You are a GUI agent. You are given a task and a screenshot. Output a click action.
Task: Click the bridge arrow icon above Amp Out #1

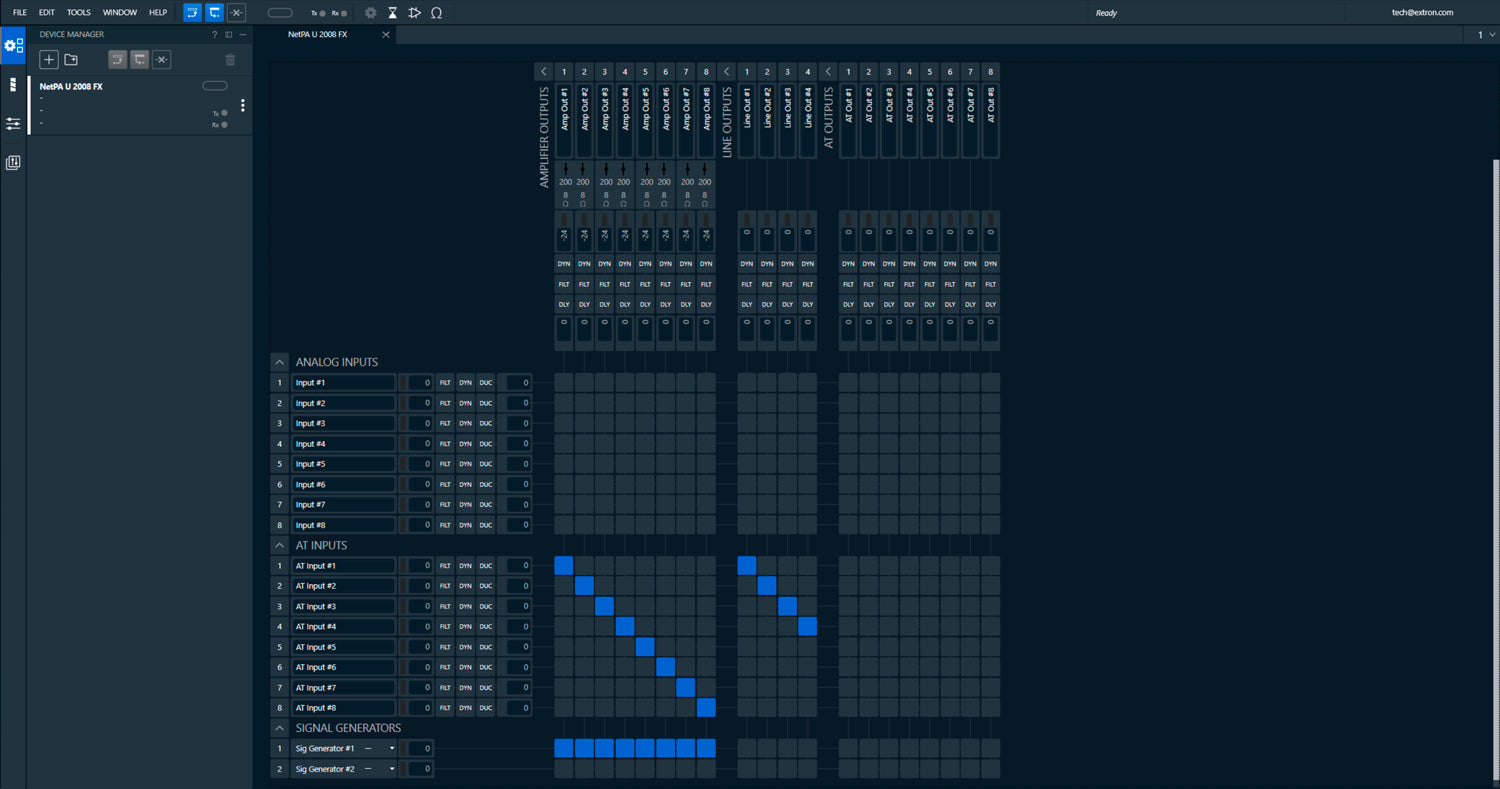point(564,168)
